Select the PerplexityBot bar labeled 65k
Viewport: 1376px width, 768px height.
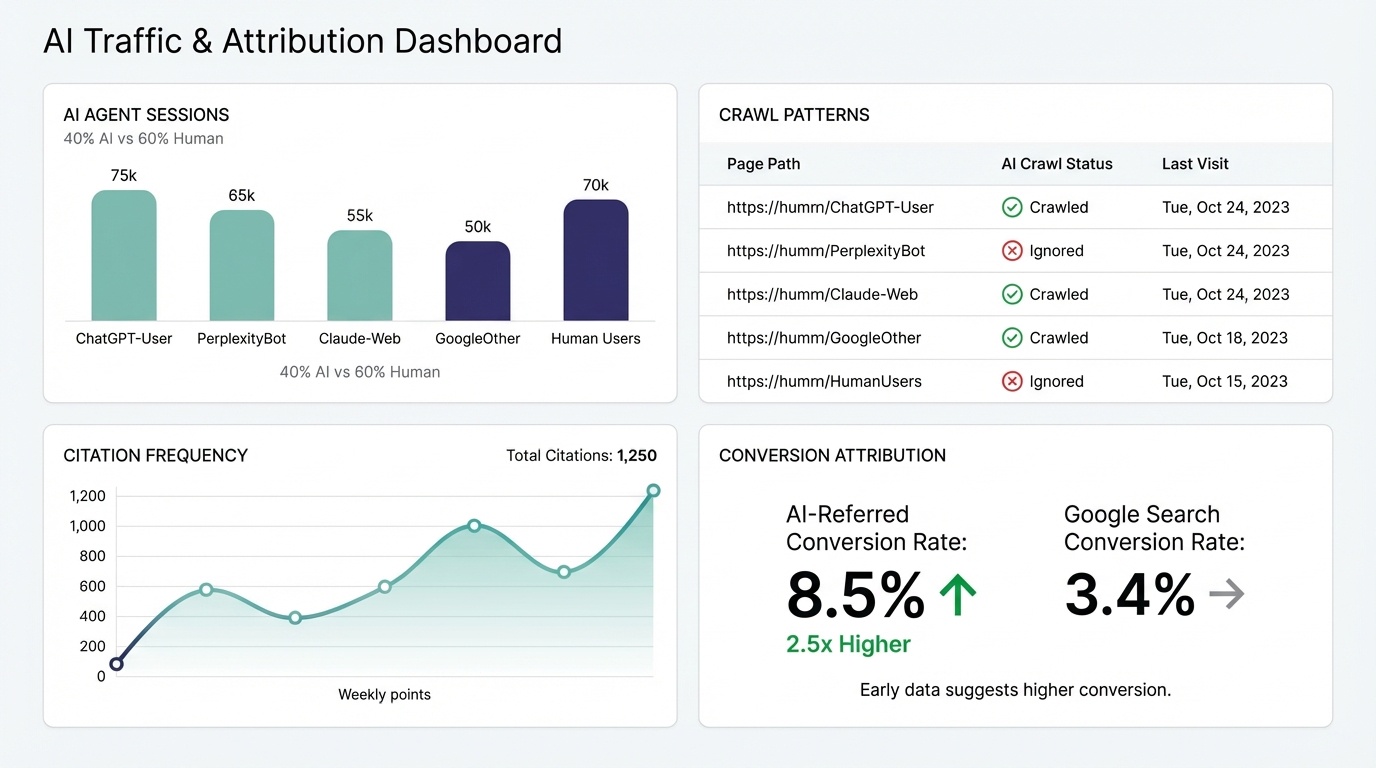tap(242, 265)
